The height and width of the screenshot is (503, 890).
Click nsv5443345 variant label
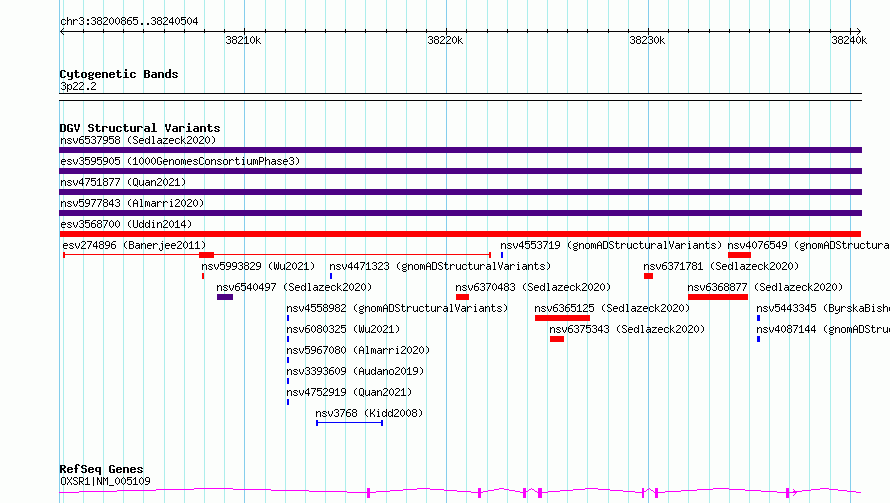click(823, 308)
